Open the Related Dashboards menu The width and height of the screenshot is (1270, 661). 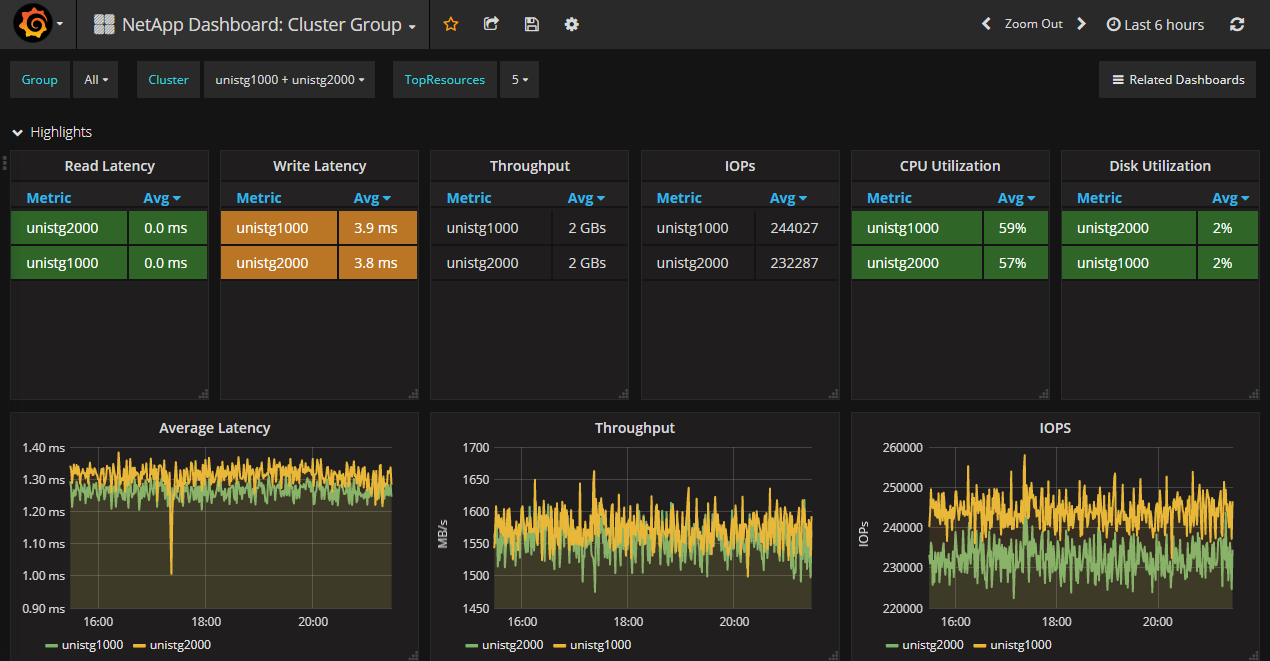pyautogui.click(x=1178, y=80)
